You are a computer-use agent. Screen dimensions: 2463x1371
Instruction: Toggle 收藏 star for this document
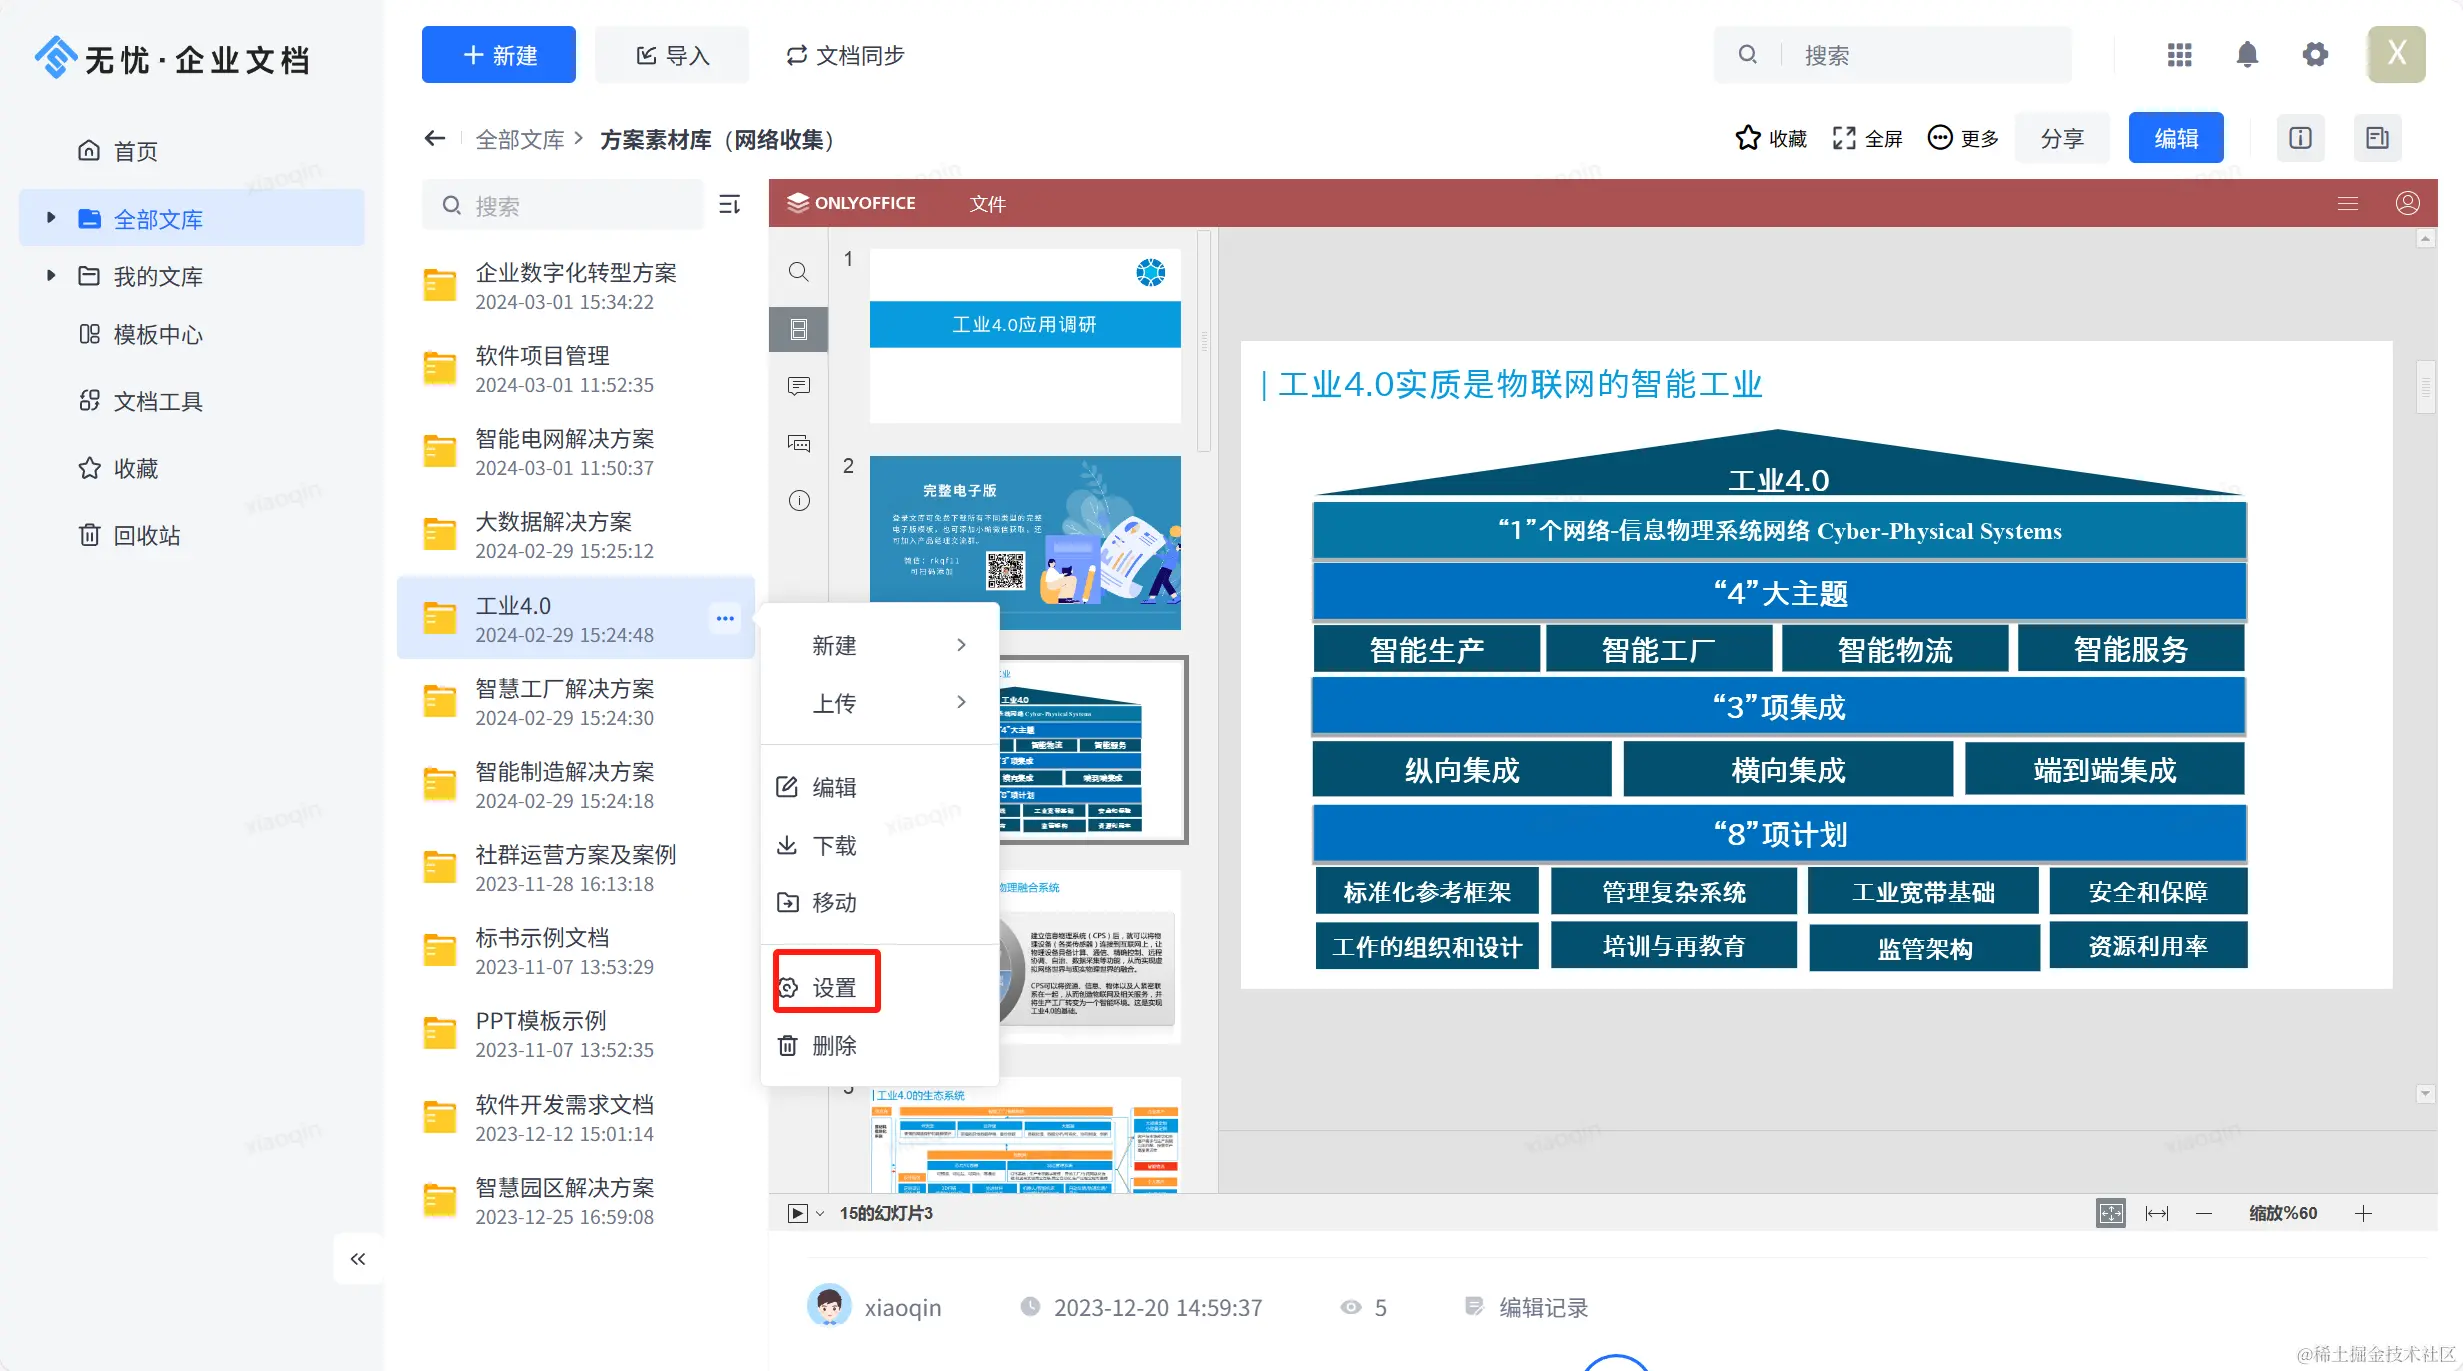[x=1771, y=138]
